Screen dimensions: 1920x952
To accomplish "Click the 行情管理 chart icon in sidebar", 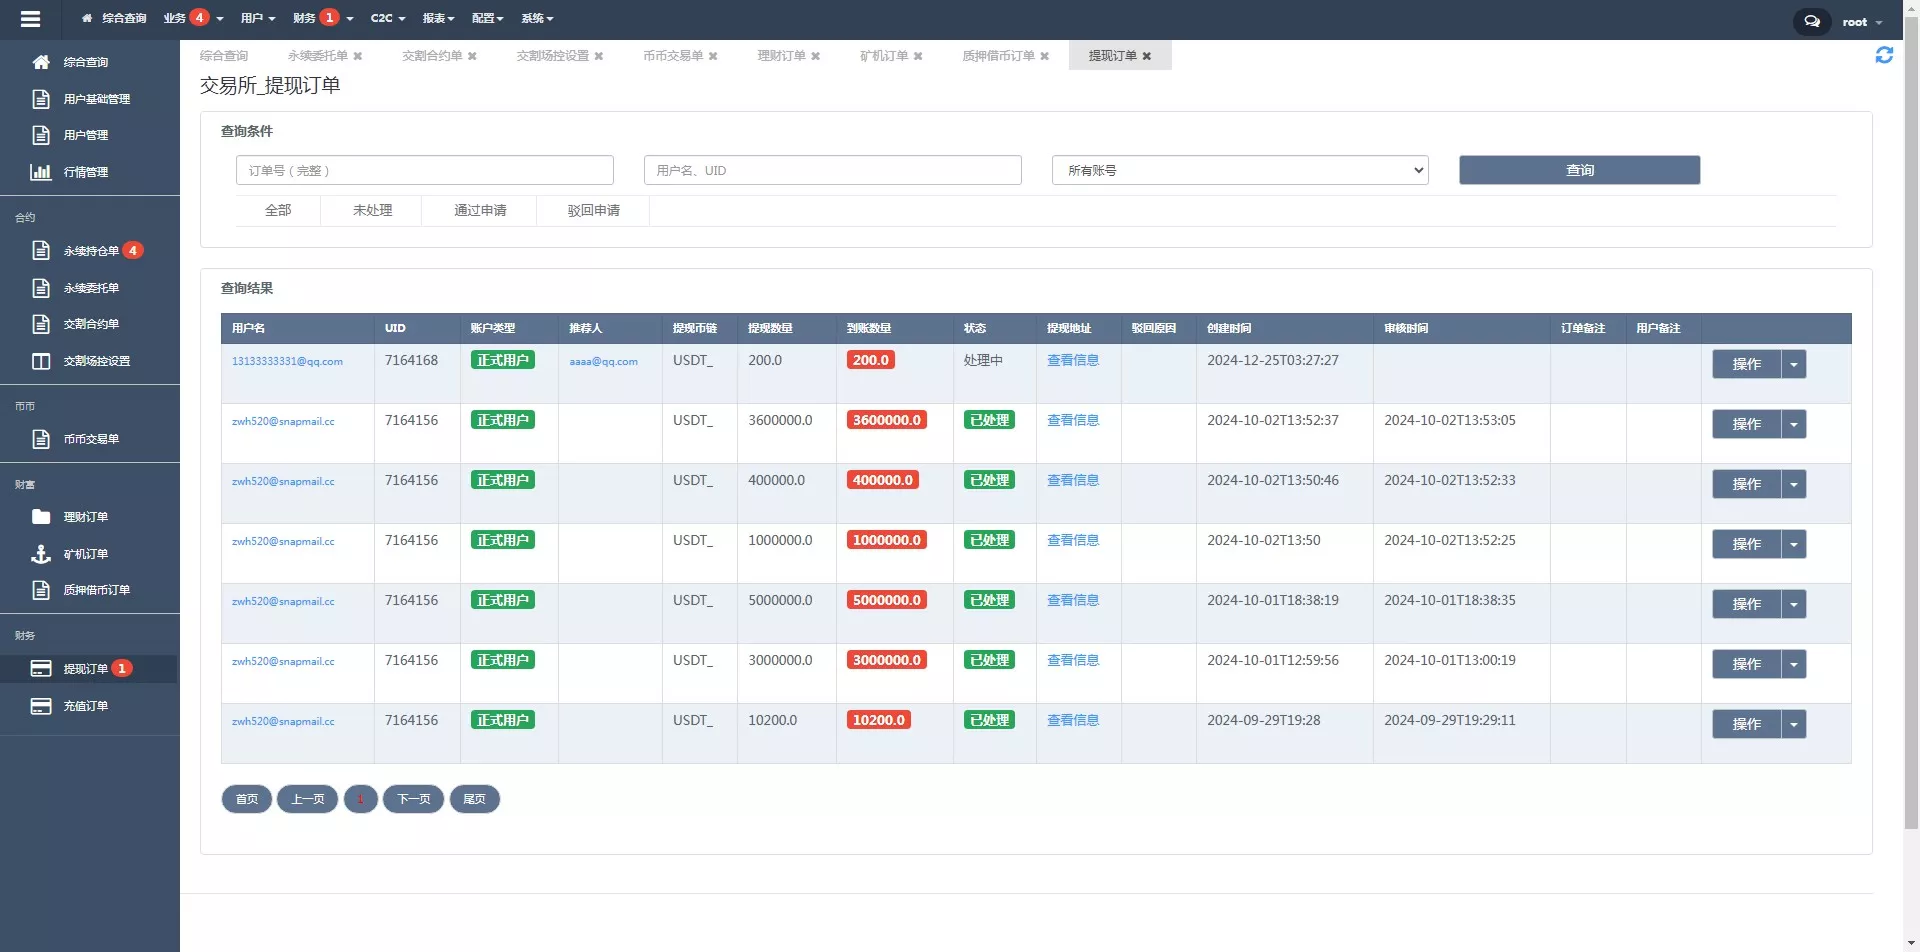I will (41, 172).
